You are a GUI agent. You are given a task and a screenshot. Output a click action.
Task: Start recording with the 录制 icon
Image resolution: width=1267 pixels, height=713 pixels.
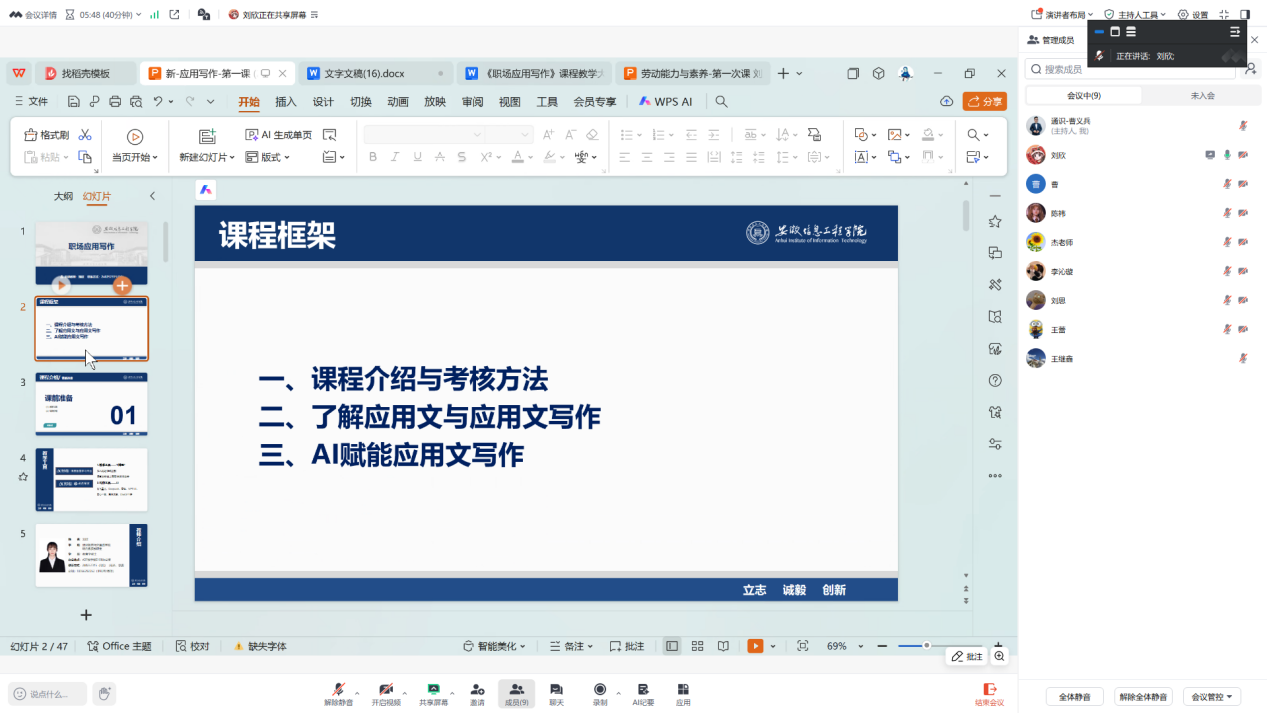click(x=601, y=693)
